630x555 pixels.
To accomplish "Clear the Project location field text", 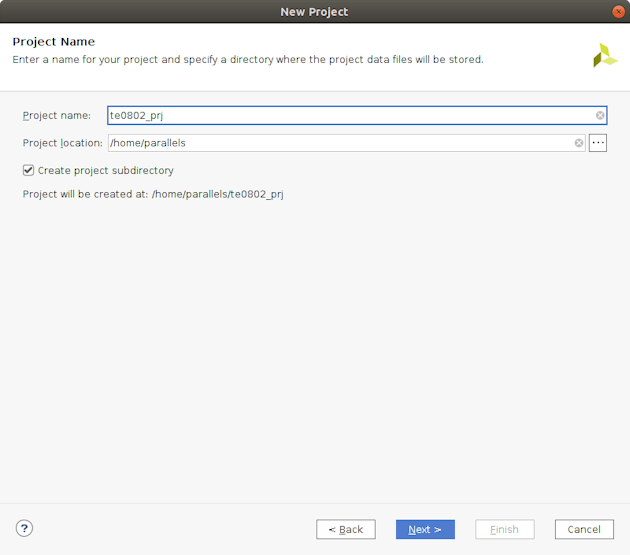I will pos(579,143).
